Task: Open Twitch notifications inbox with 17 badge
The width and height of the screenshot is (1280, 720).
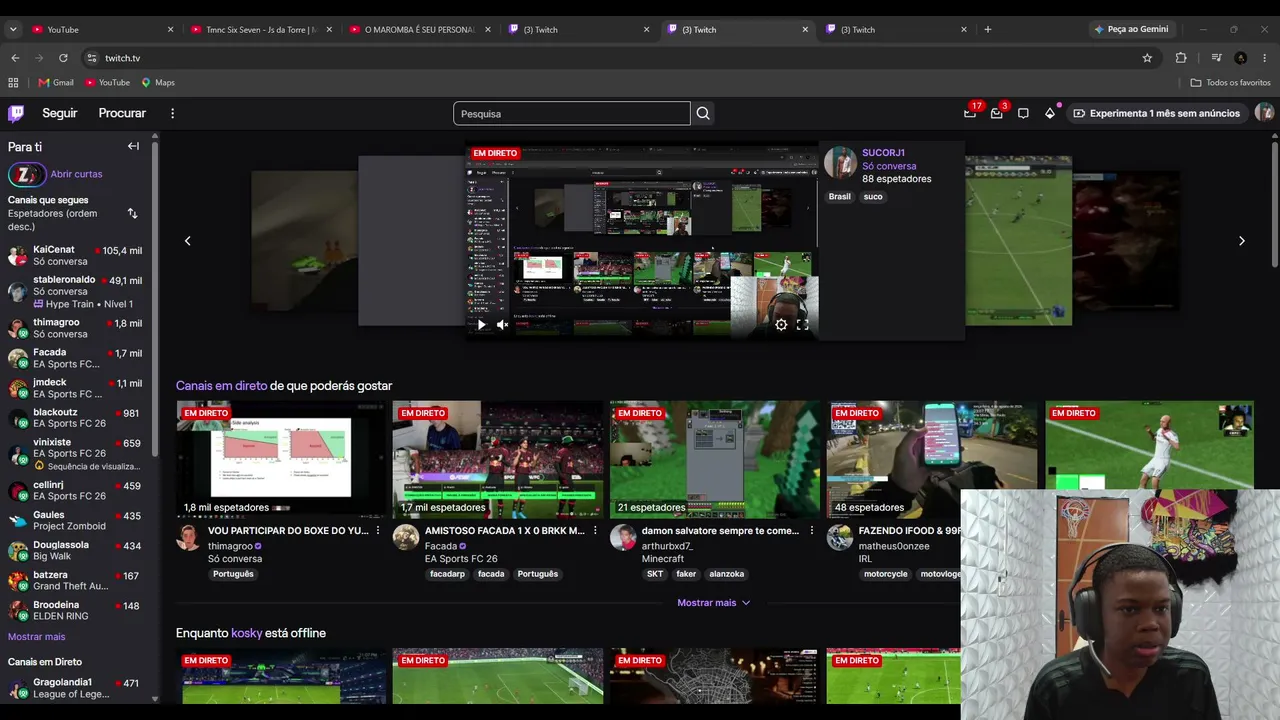Action: [970, 113]
